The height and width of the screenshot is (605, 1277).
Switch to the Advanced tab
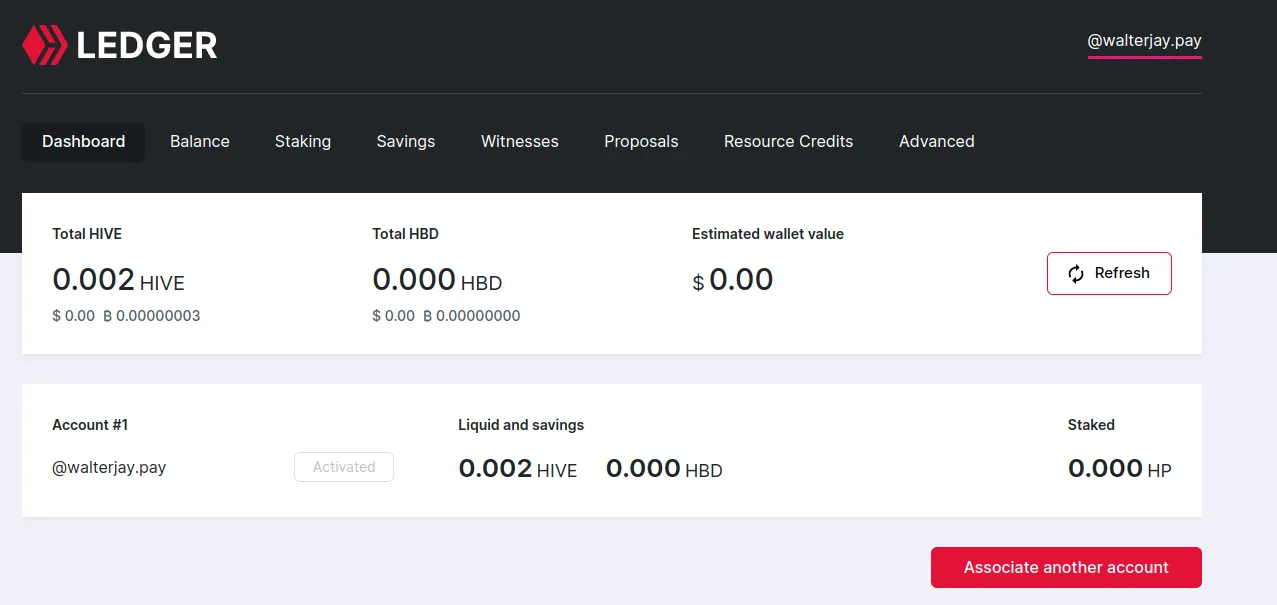coord(937,142)
